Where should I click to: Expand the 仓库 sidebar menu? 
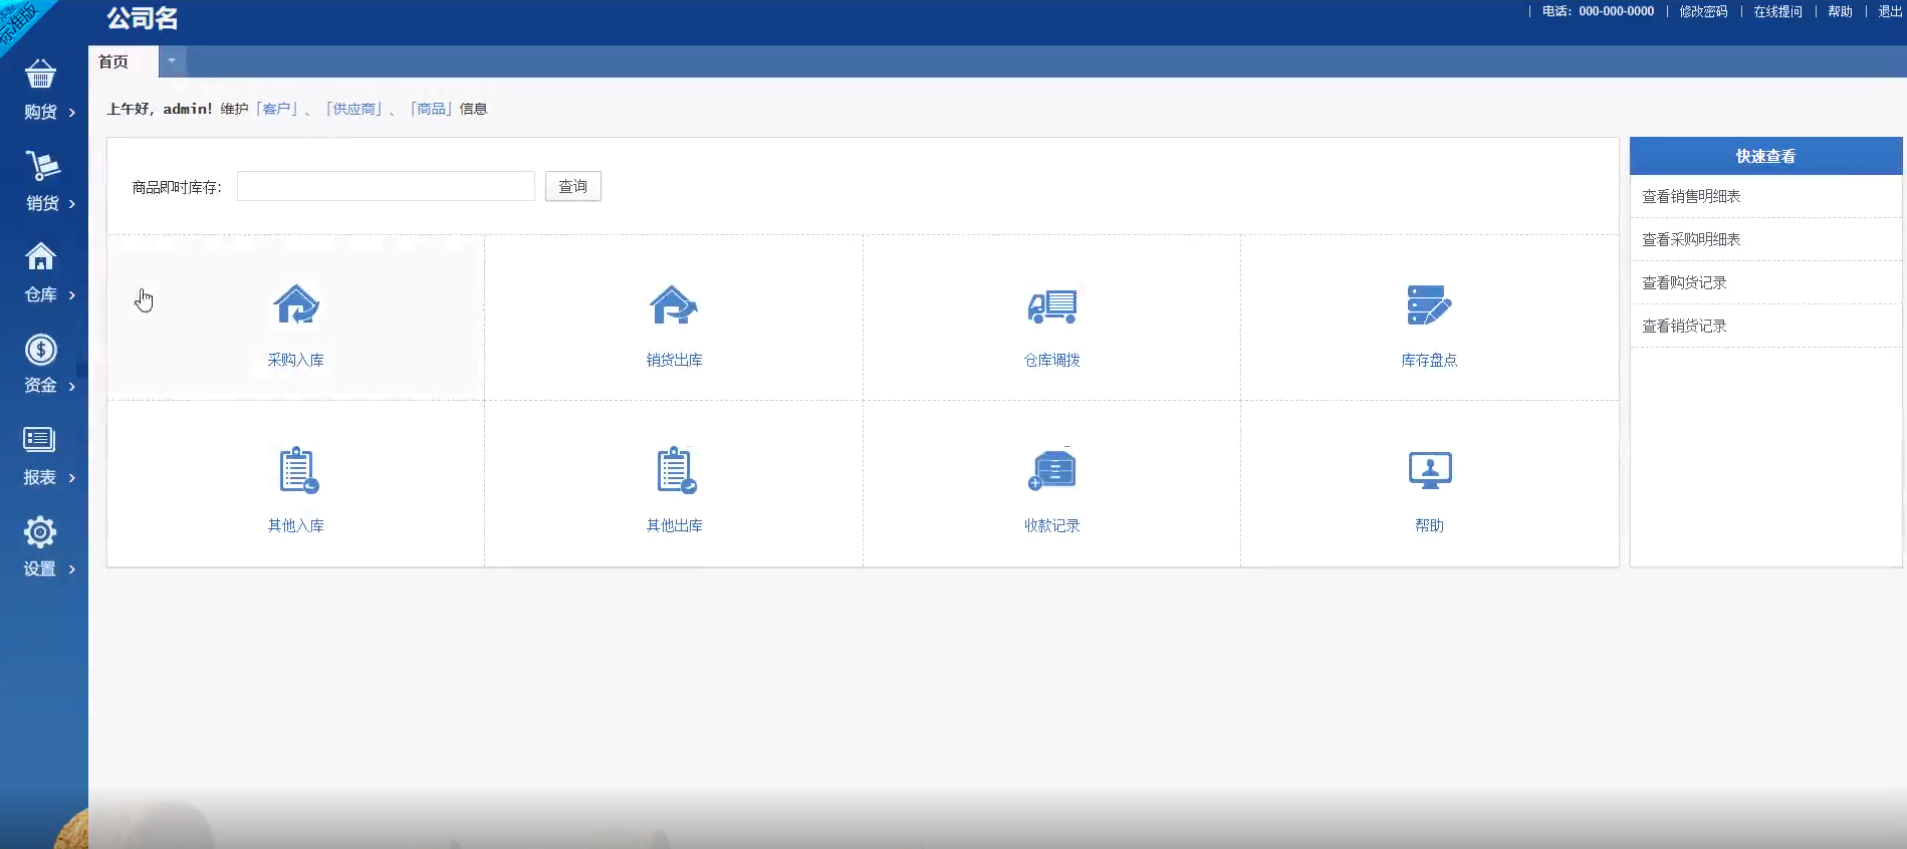42,272
